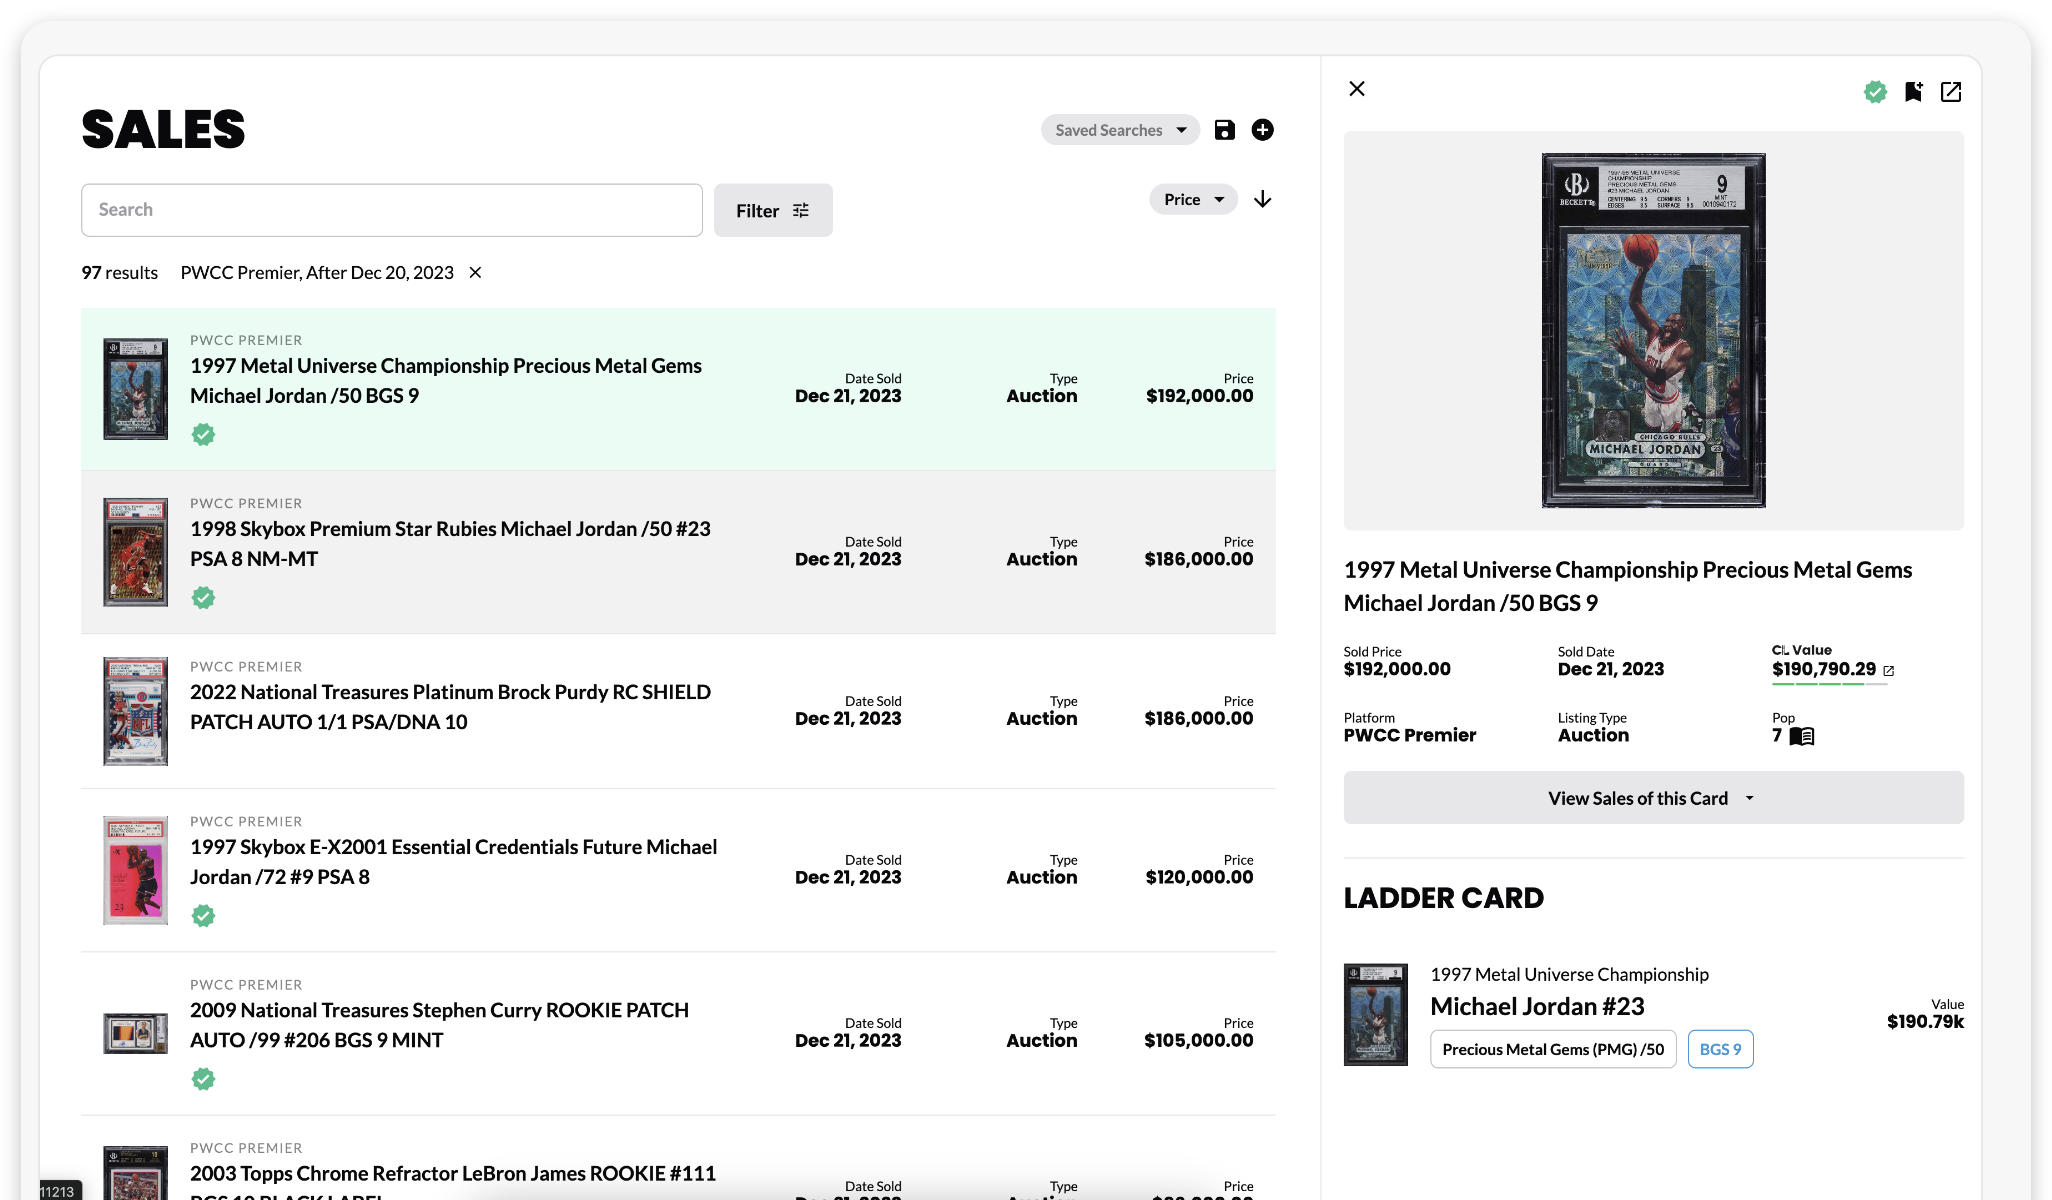This screenshot has width=2052, height=1200.
Task: Open the Saved Searches dropdown
Action: (1120, 130)
